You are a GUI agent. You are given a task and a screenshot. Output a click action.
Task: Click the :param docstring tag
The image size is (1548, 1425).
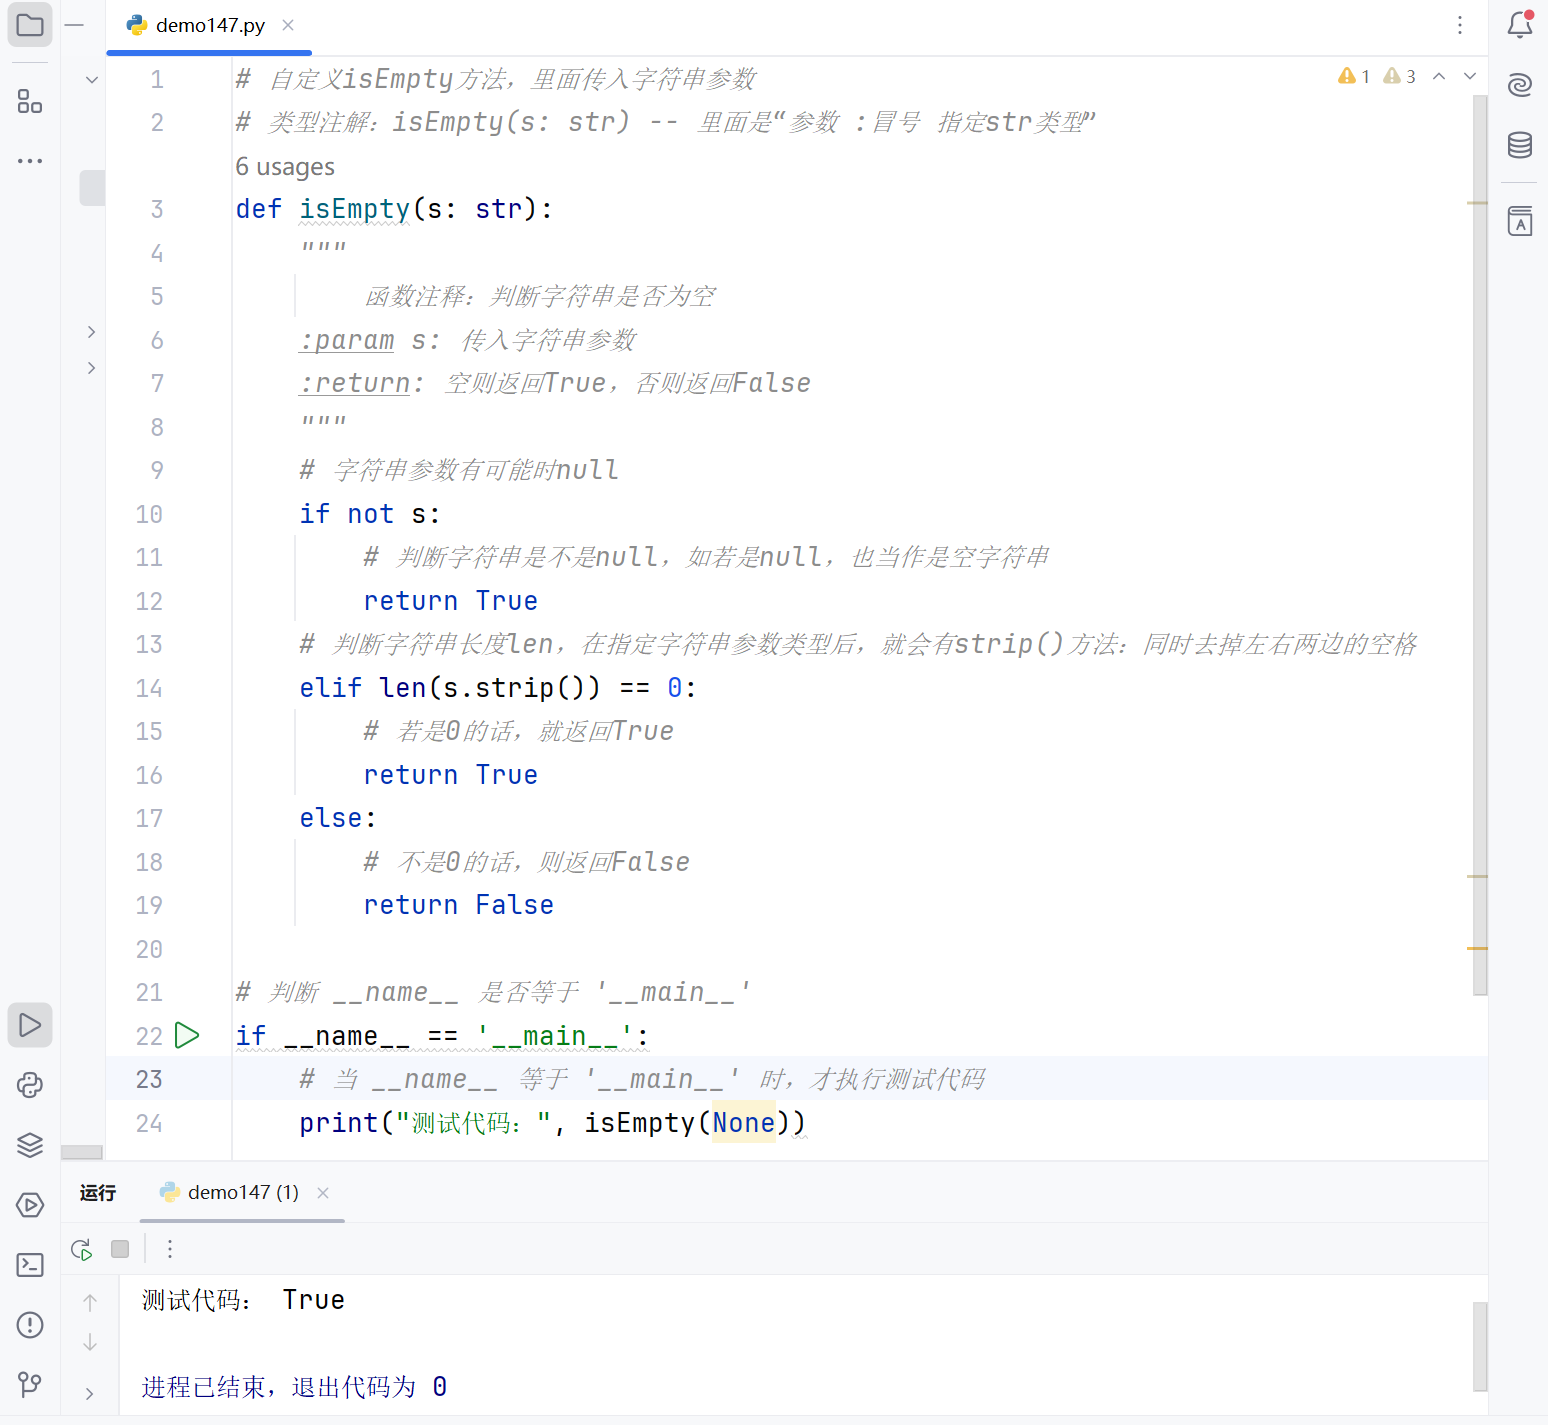(346, 340)
